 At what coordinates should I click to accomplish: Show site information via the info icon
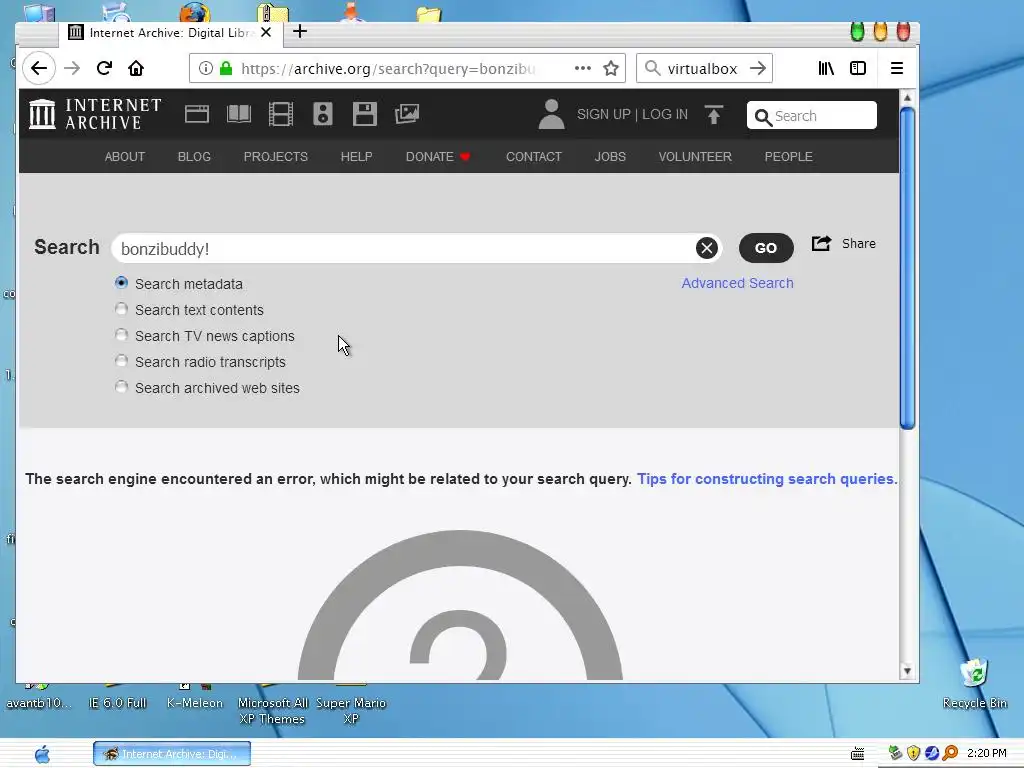click(x=206, y=68)
